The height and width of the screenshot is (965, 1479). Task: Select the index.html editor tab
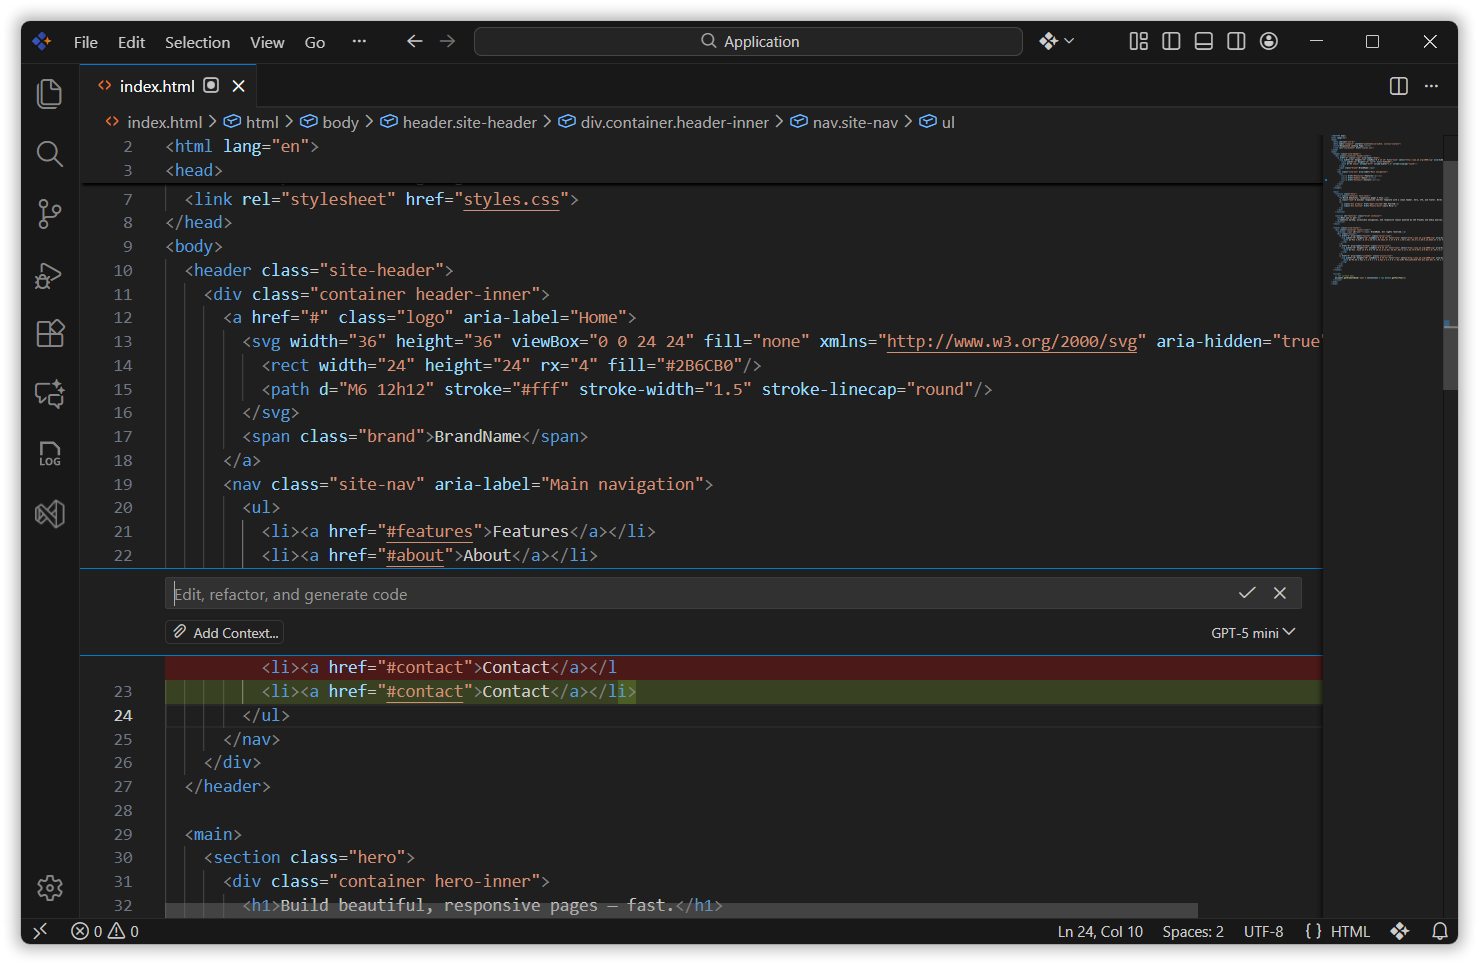pos(155,85)
